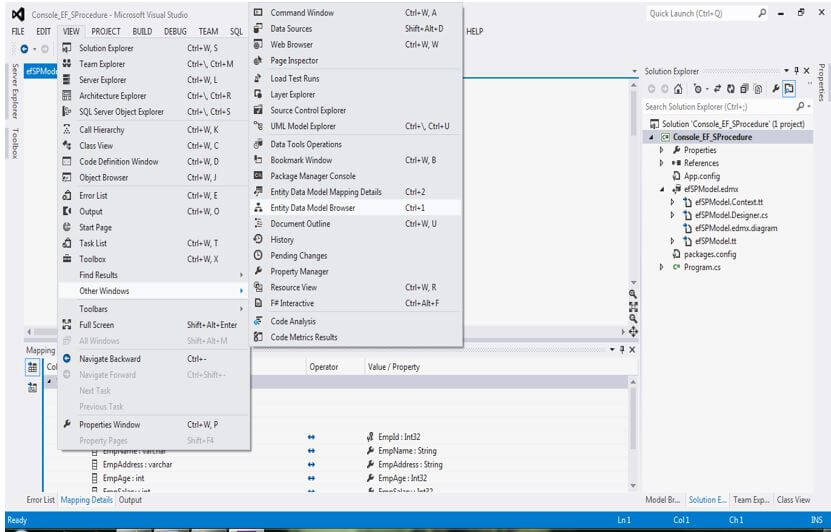The width and height of the screenshot is (831, 532).
Task: Open the PROJECT menu in the menu bar
Action: 105,31
